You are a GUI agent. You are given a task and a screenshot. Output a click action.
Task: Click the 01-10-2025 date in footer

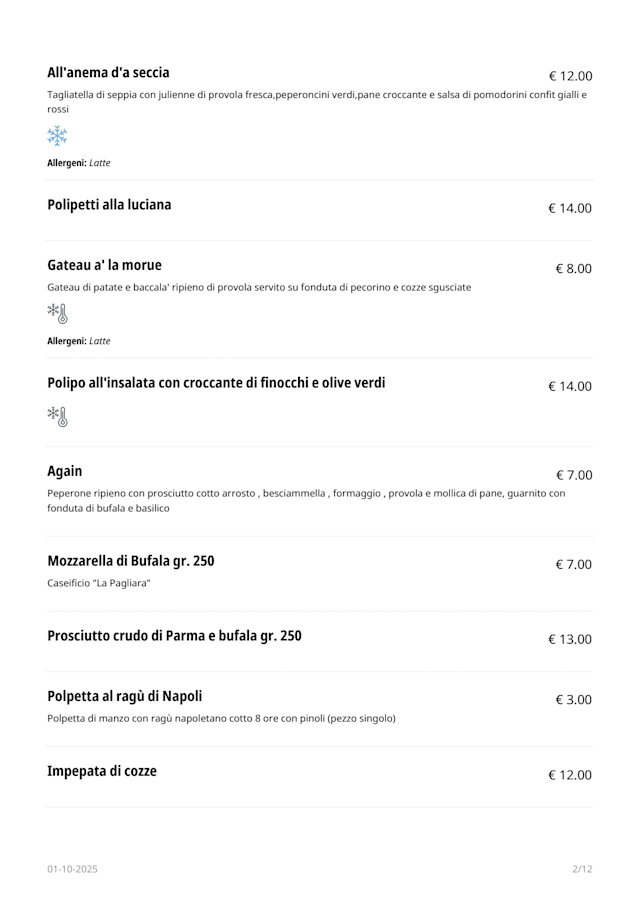click(72, 869)
